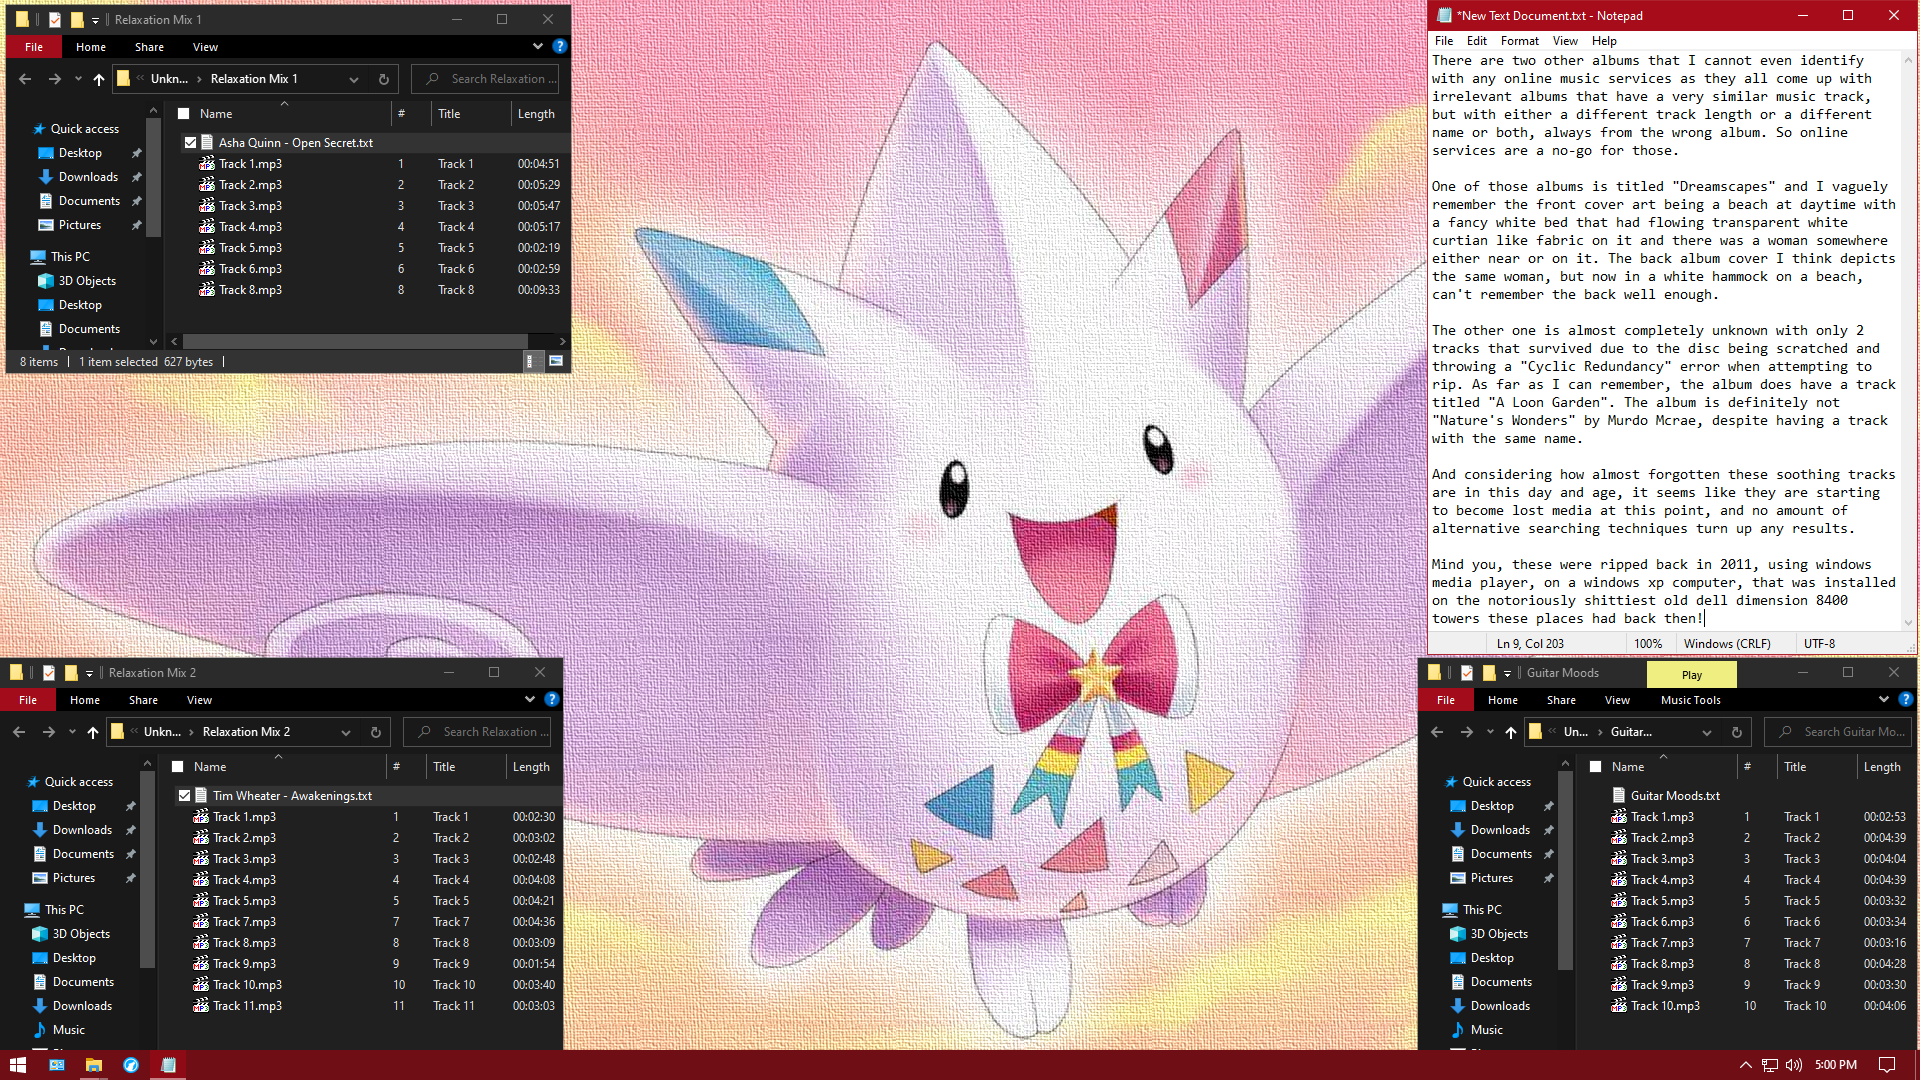Screen dimensions: 1920x1080
Task: Sort by Title column in Relaxation Mix 2
Action: click(464, 767)
